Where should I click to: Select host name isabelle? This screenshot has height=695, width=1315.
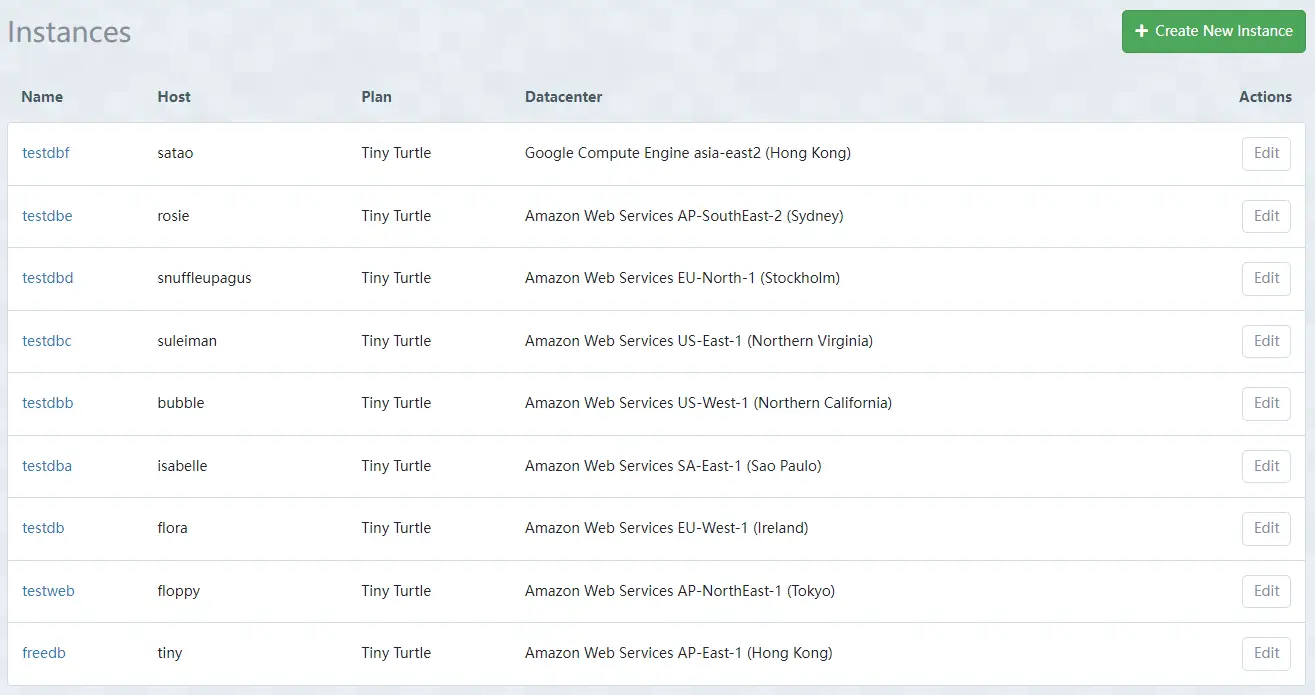pyautogui.click(x=183, y=466)
